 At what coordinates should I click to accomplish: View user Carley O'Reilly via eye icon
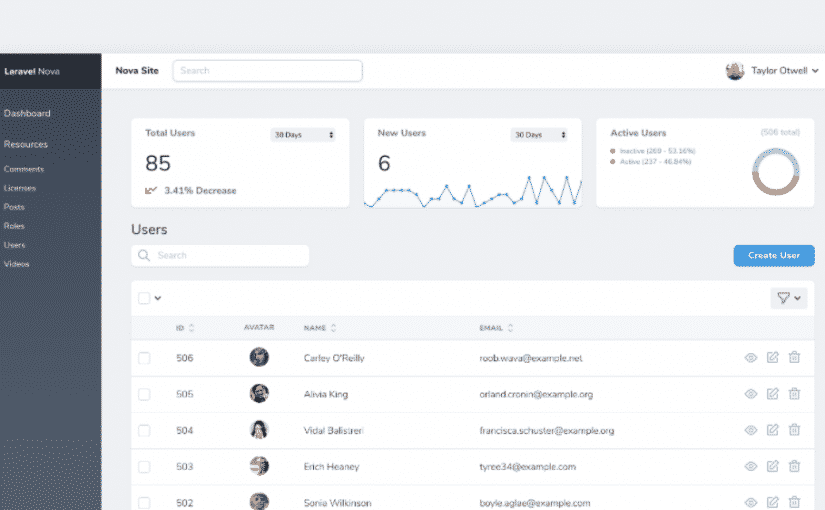pyautogui.click(x=750, y=358)
